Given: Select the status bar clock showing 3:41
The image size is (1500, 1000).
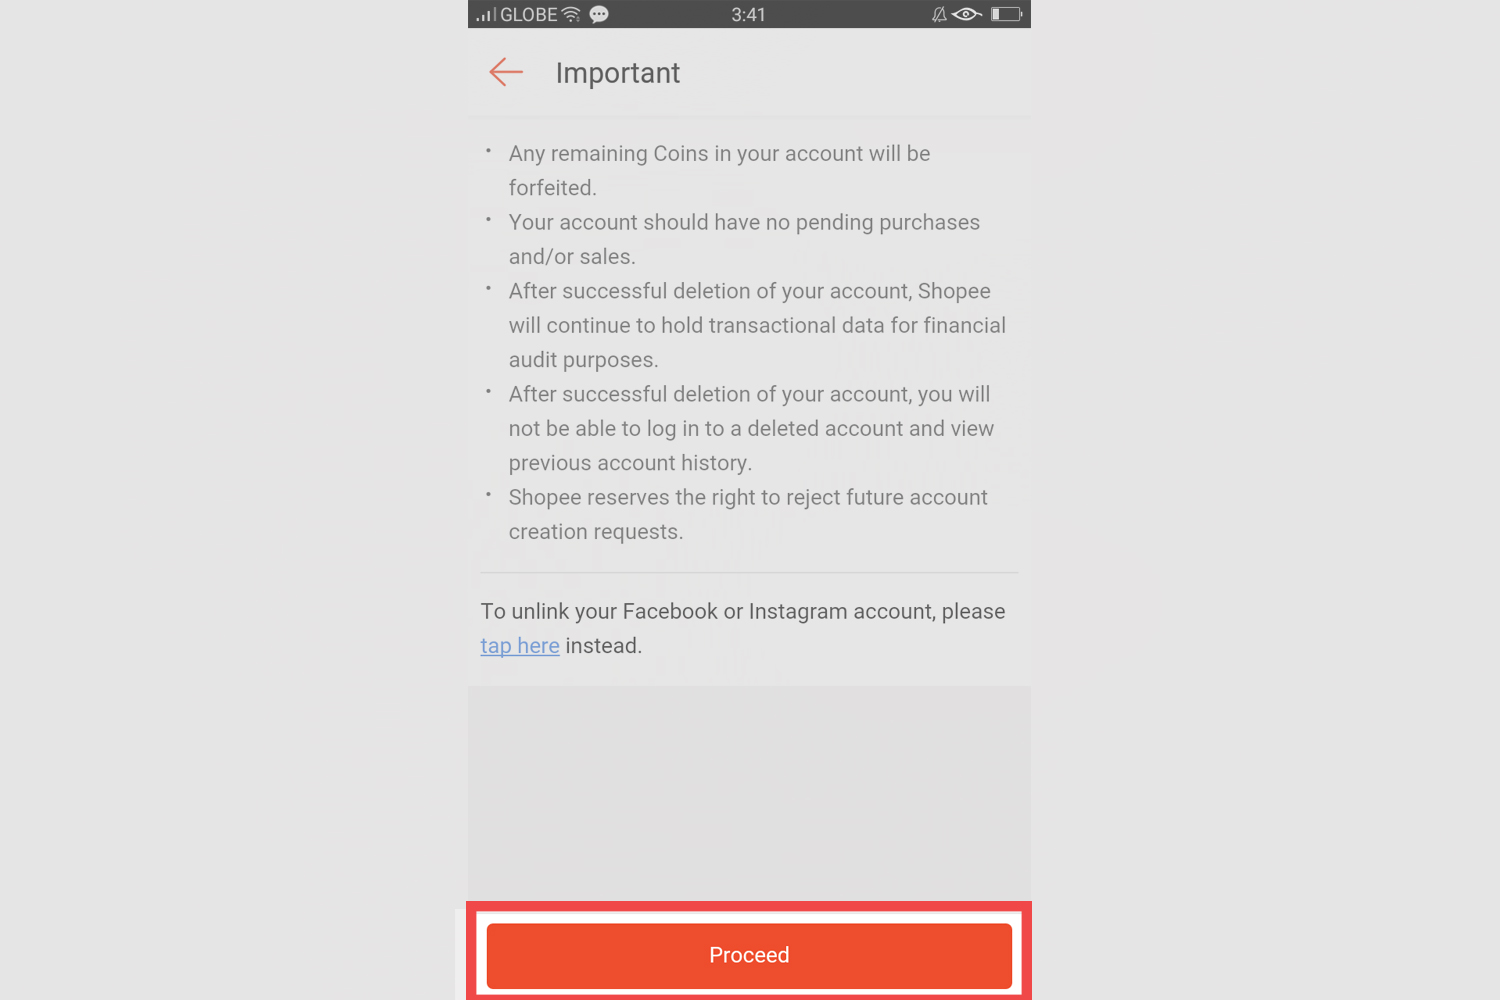Looking at the screenshot, I should point(749,14).
